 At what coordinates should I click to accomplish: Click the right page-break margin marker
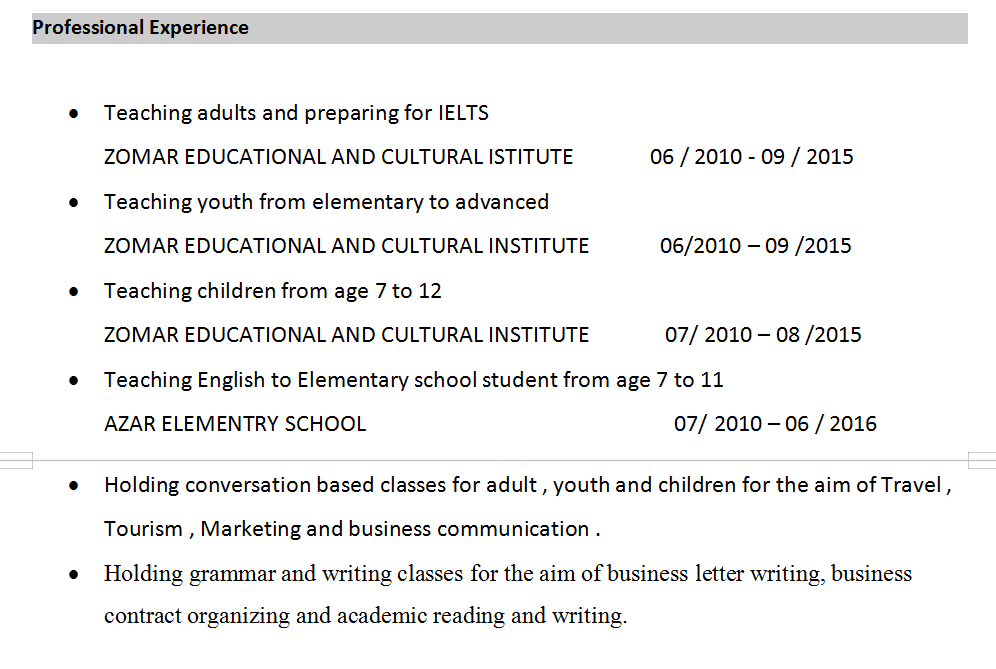(x=981, y=460)
